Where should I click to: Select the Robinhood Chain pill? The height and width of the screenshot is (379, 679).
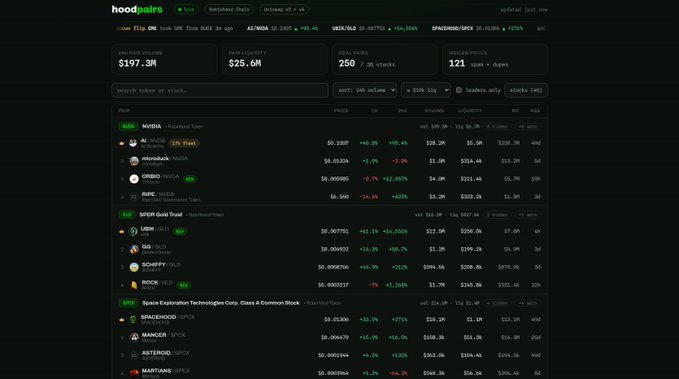coord(229,9)
